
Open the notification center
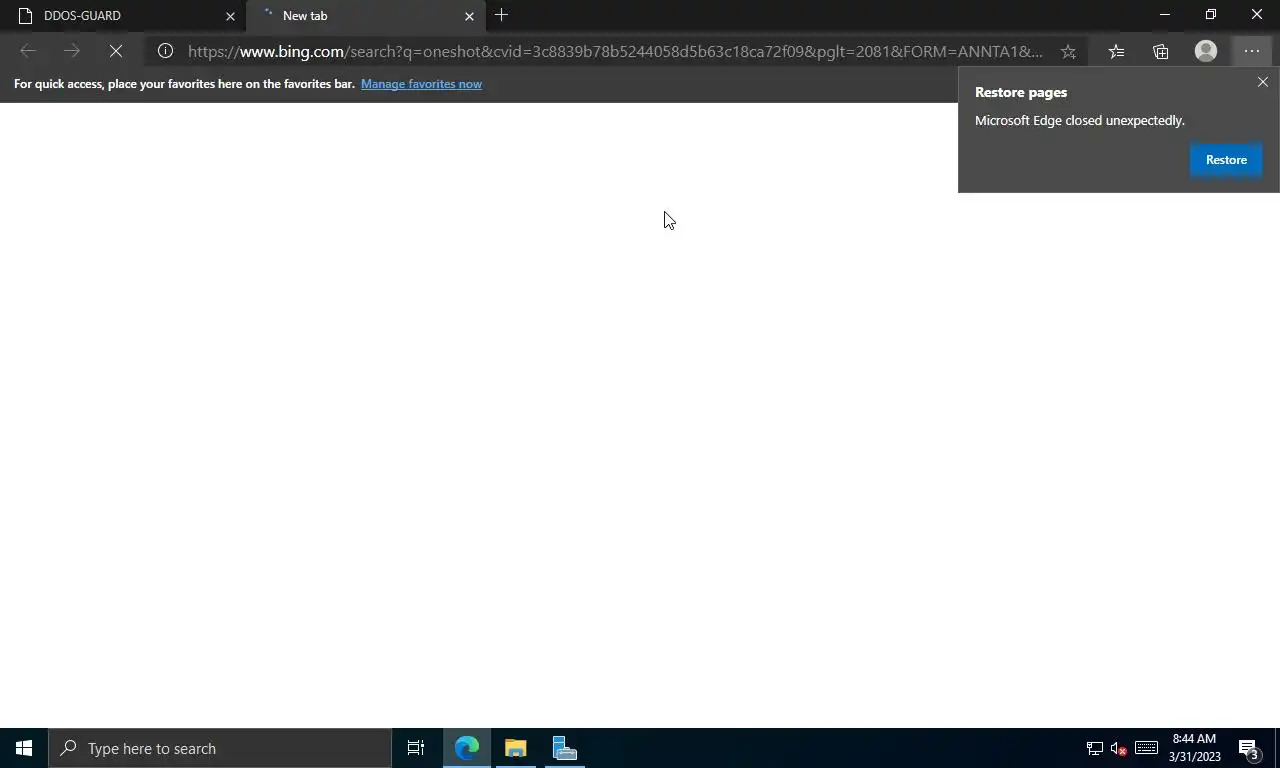(x=1249, y=748)
